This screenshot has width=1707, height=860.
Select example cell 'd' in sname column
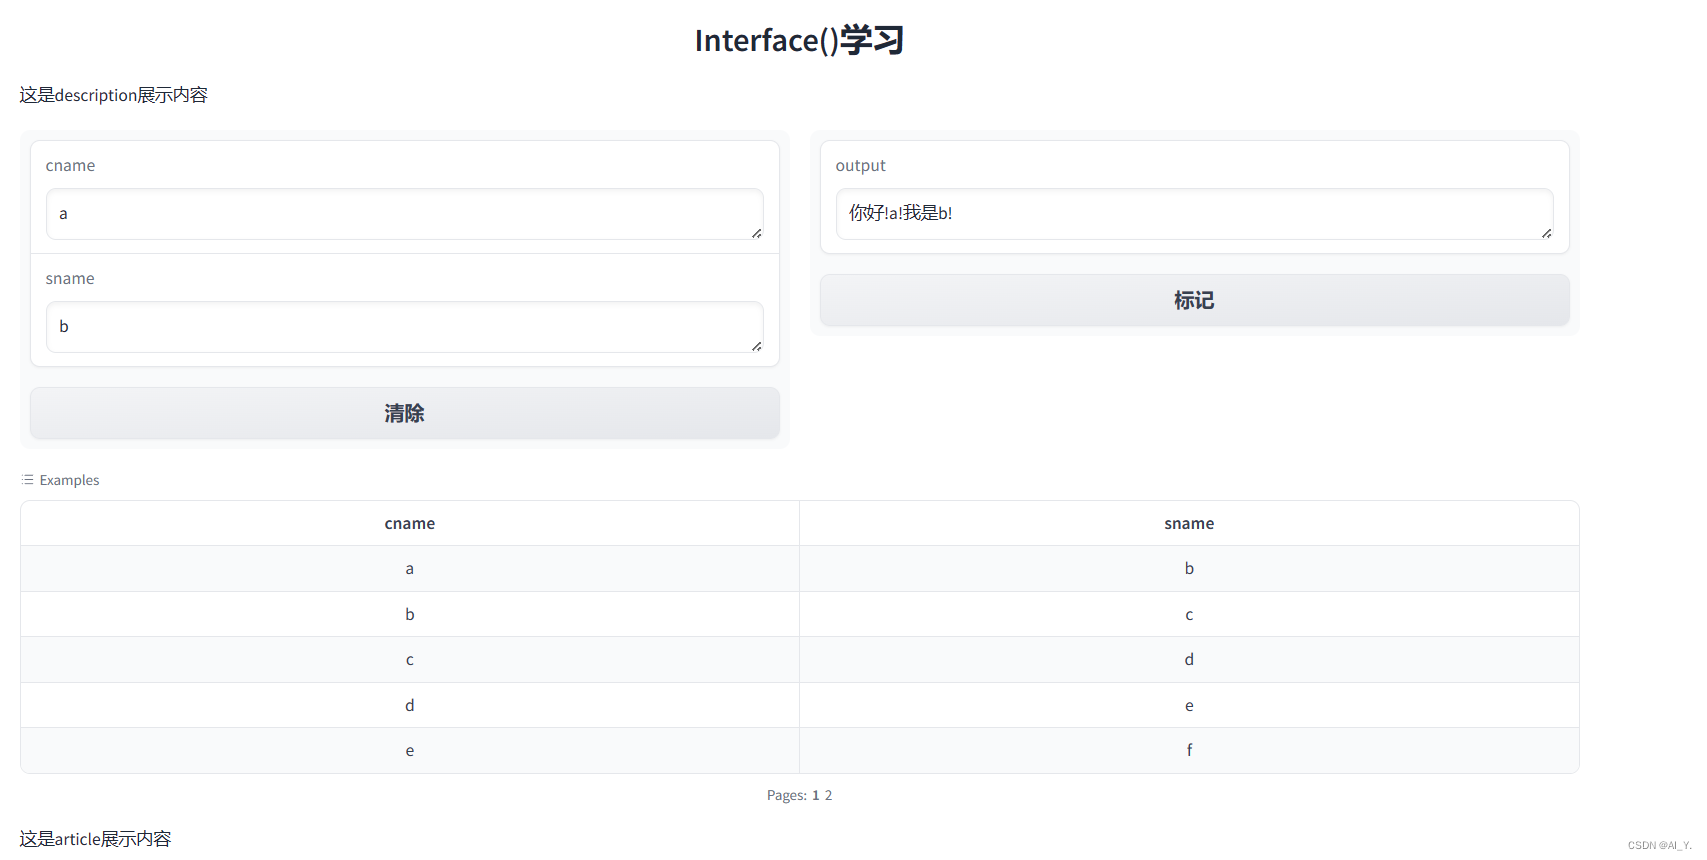point(1189,659)
